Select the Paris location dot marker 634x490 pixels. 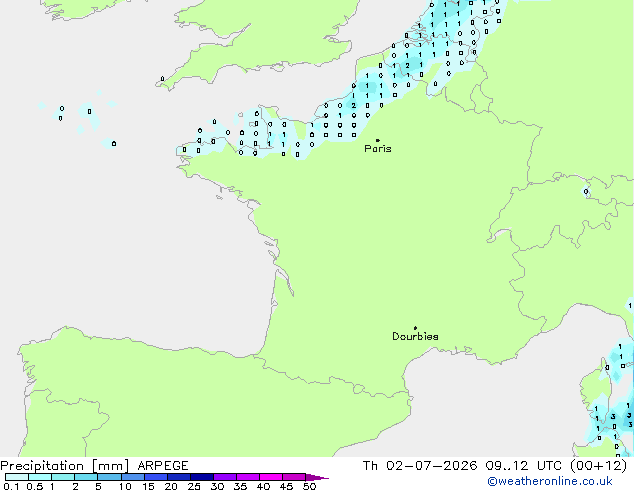(378, 140)
